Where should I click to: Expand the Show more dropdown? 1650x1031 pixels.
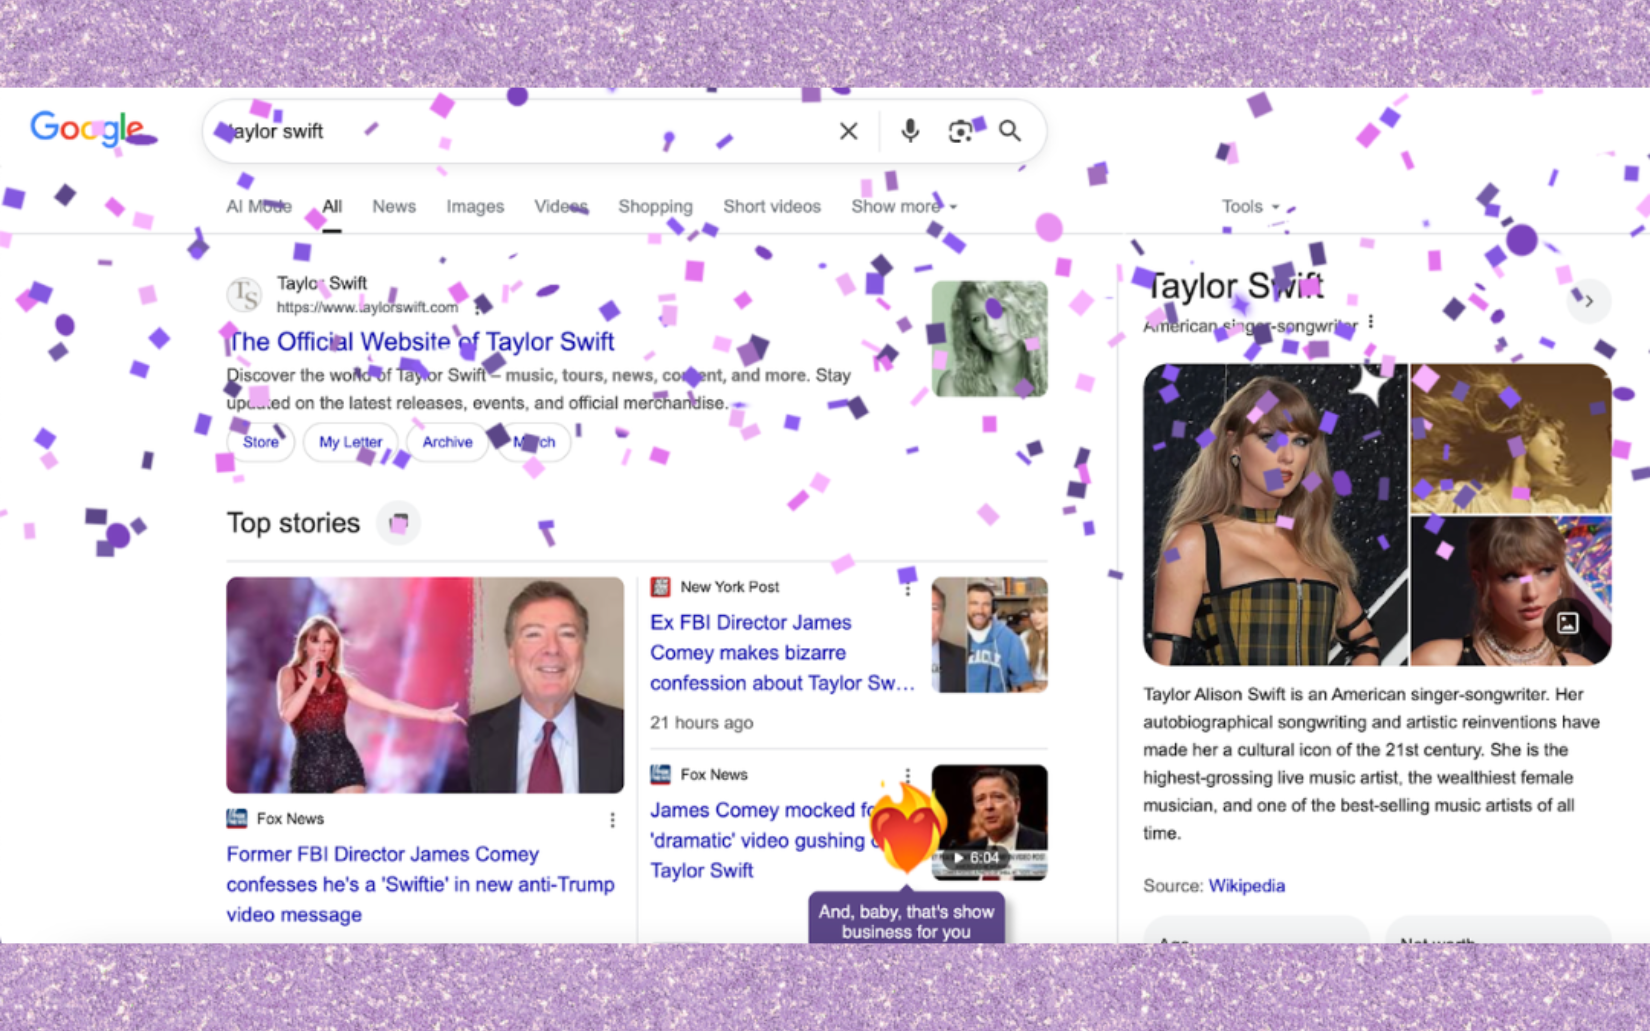pyautogui.click(x=903, y=206)
